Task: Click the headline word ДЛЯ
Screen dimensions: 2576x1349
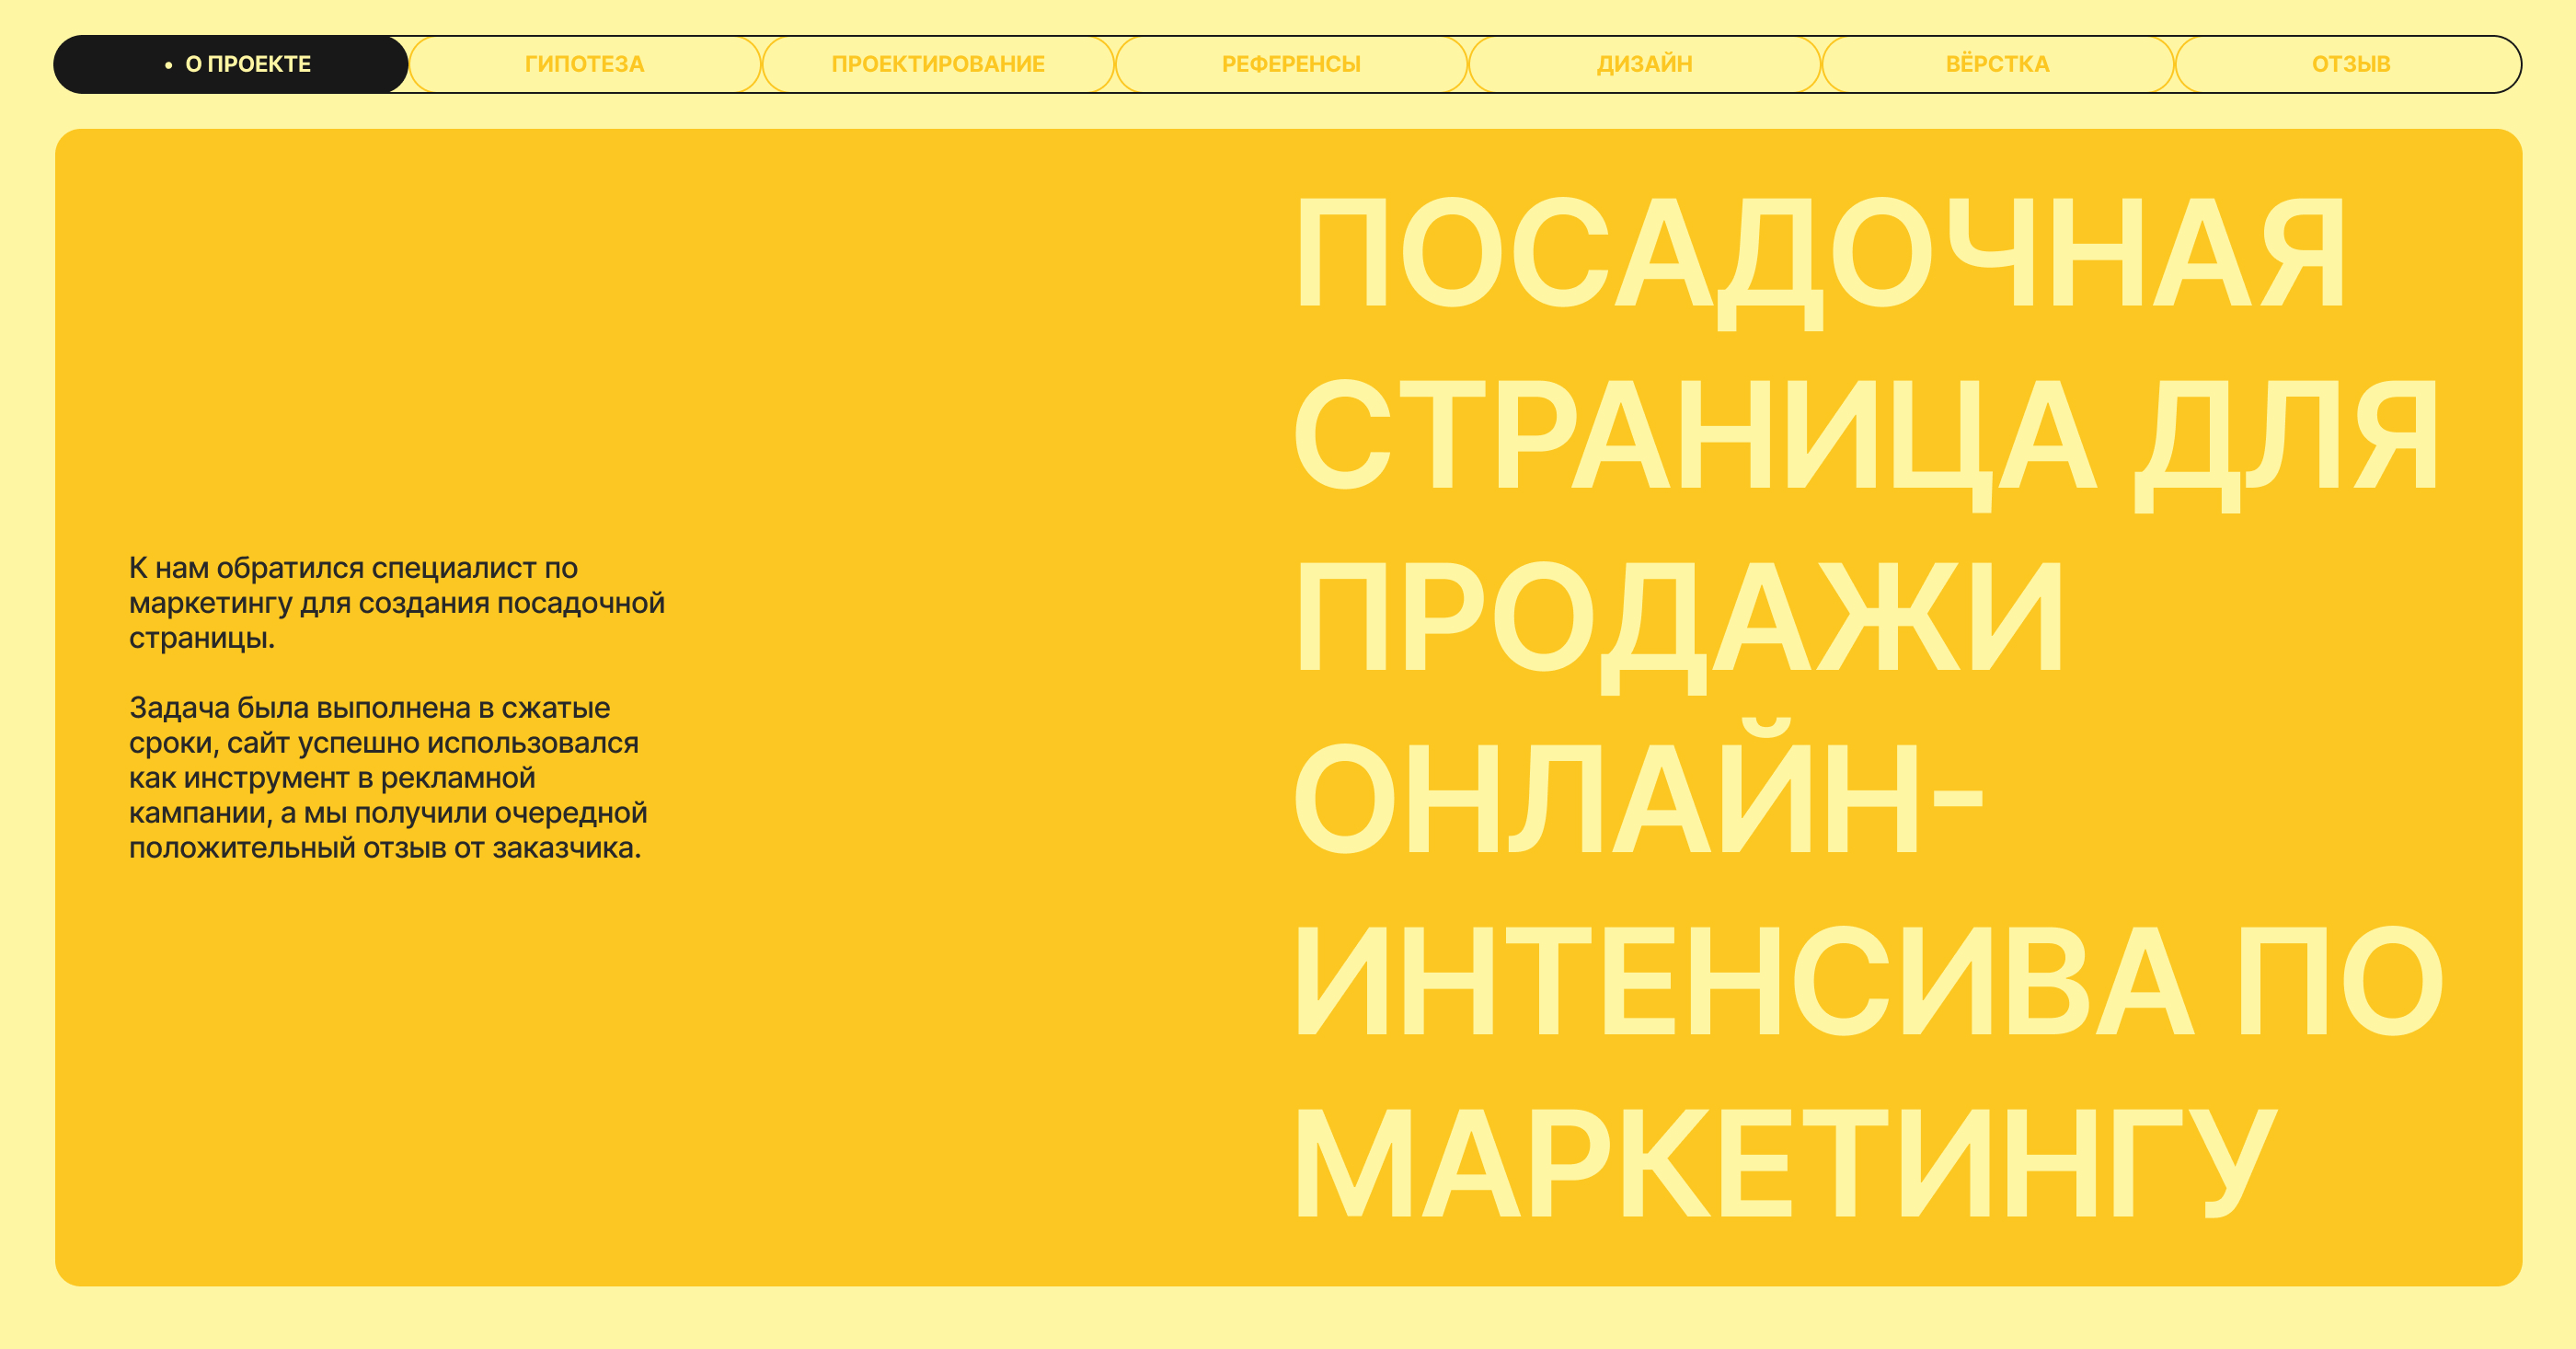Action: [x=2287, y=436]
